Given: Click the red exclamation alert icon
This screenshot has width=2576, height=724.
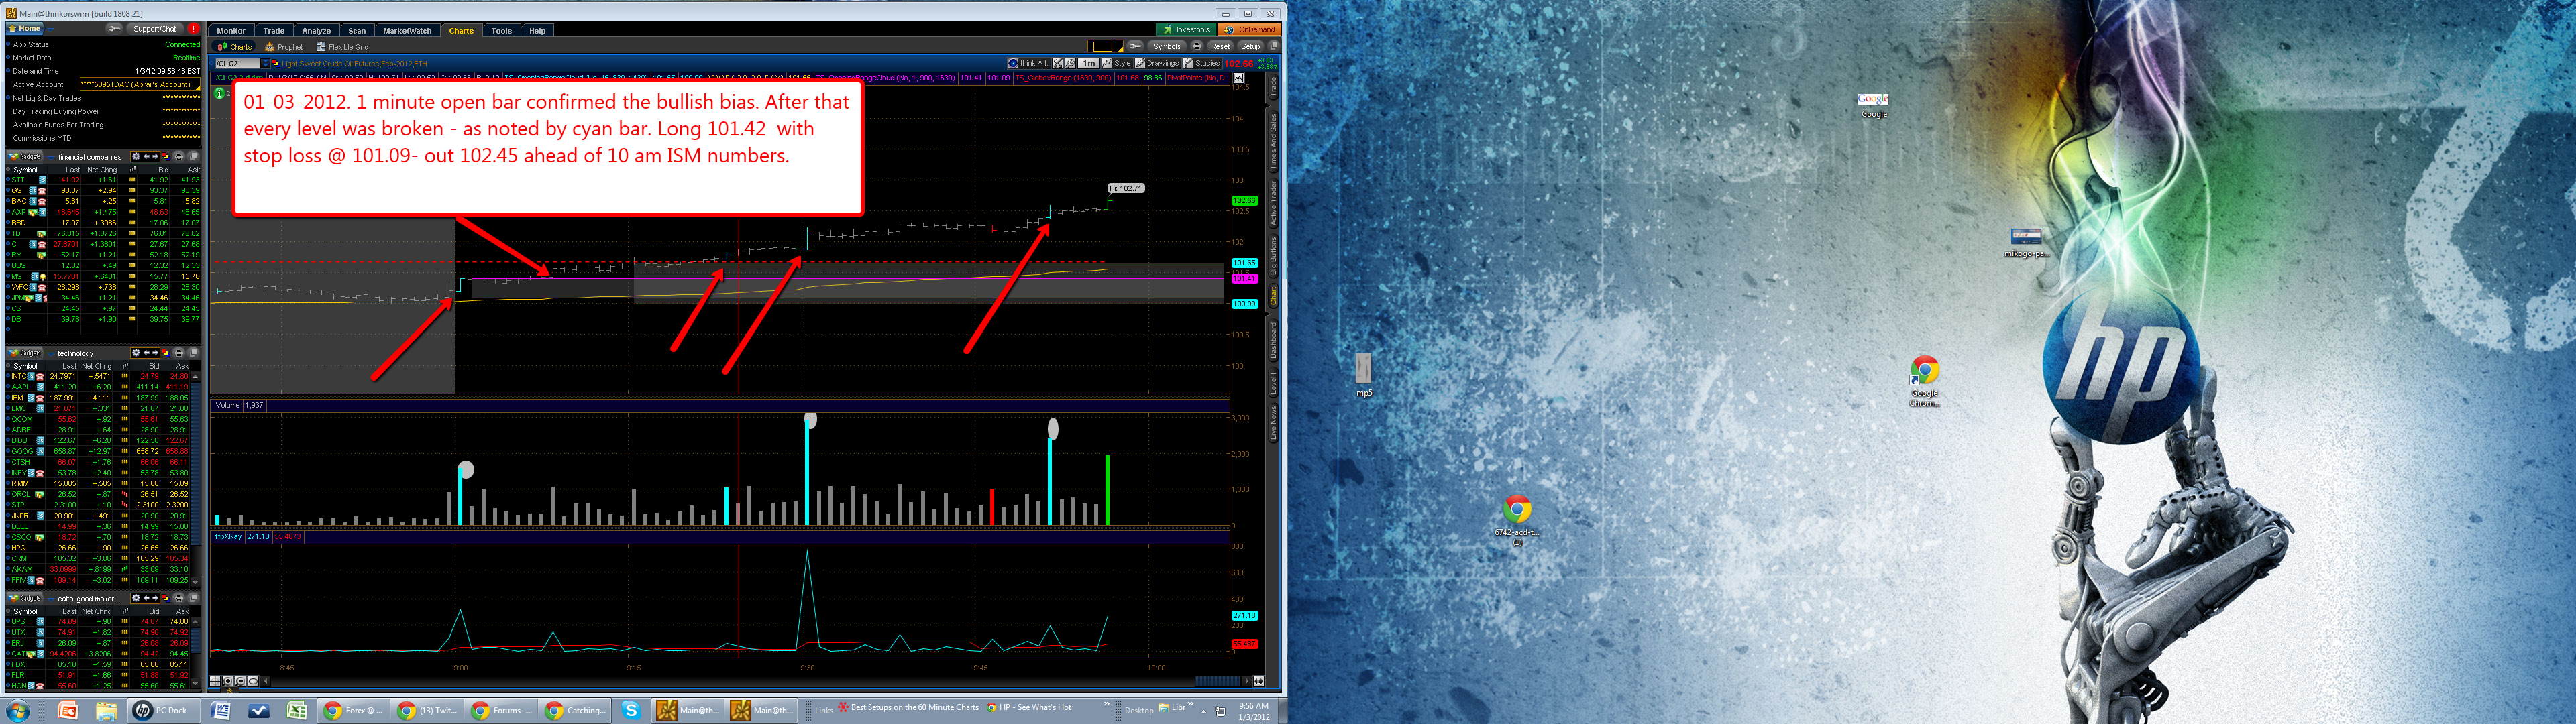Looking at the screenshot, I should pos(194,29).
